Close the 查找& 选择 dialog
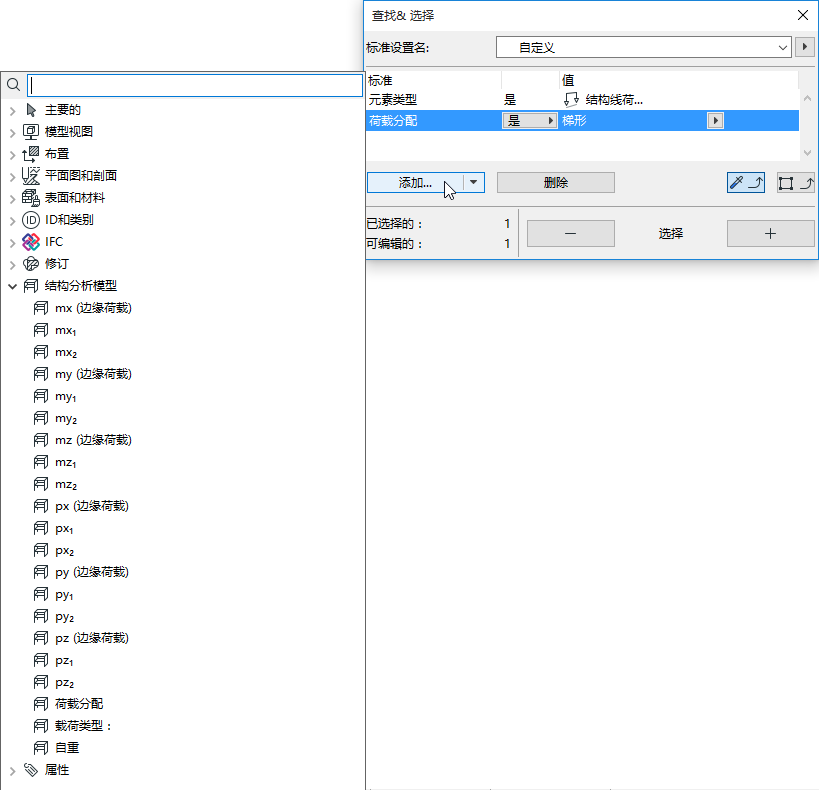 coord(803,15)
